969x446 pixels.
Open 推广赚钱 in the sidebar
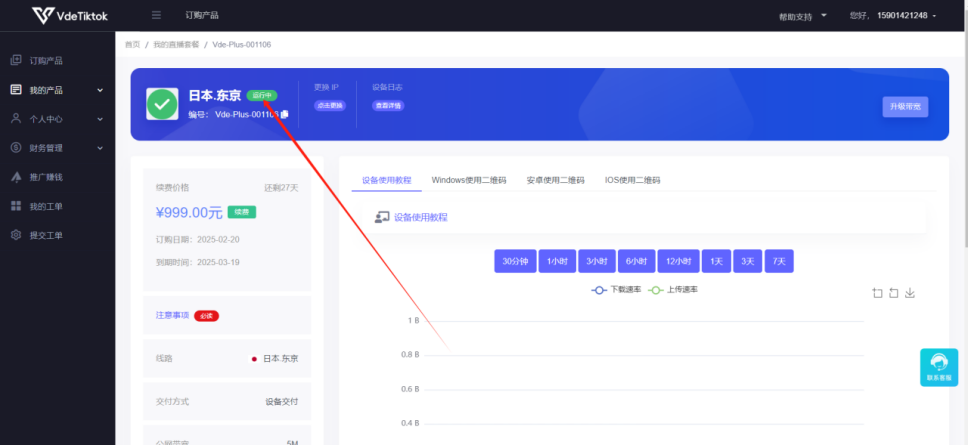click(46, 177)
